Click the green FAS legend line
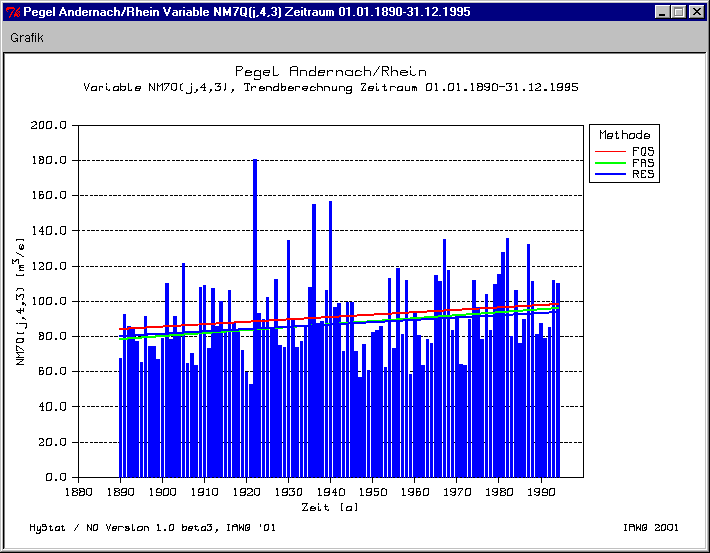 click(x=610, y=163)
